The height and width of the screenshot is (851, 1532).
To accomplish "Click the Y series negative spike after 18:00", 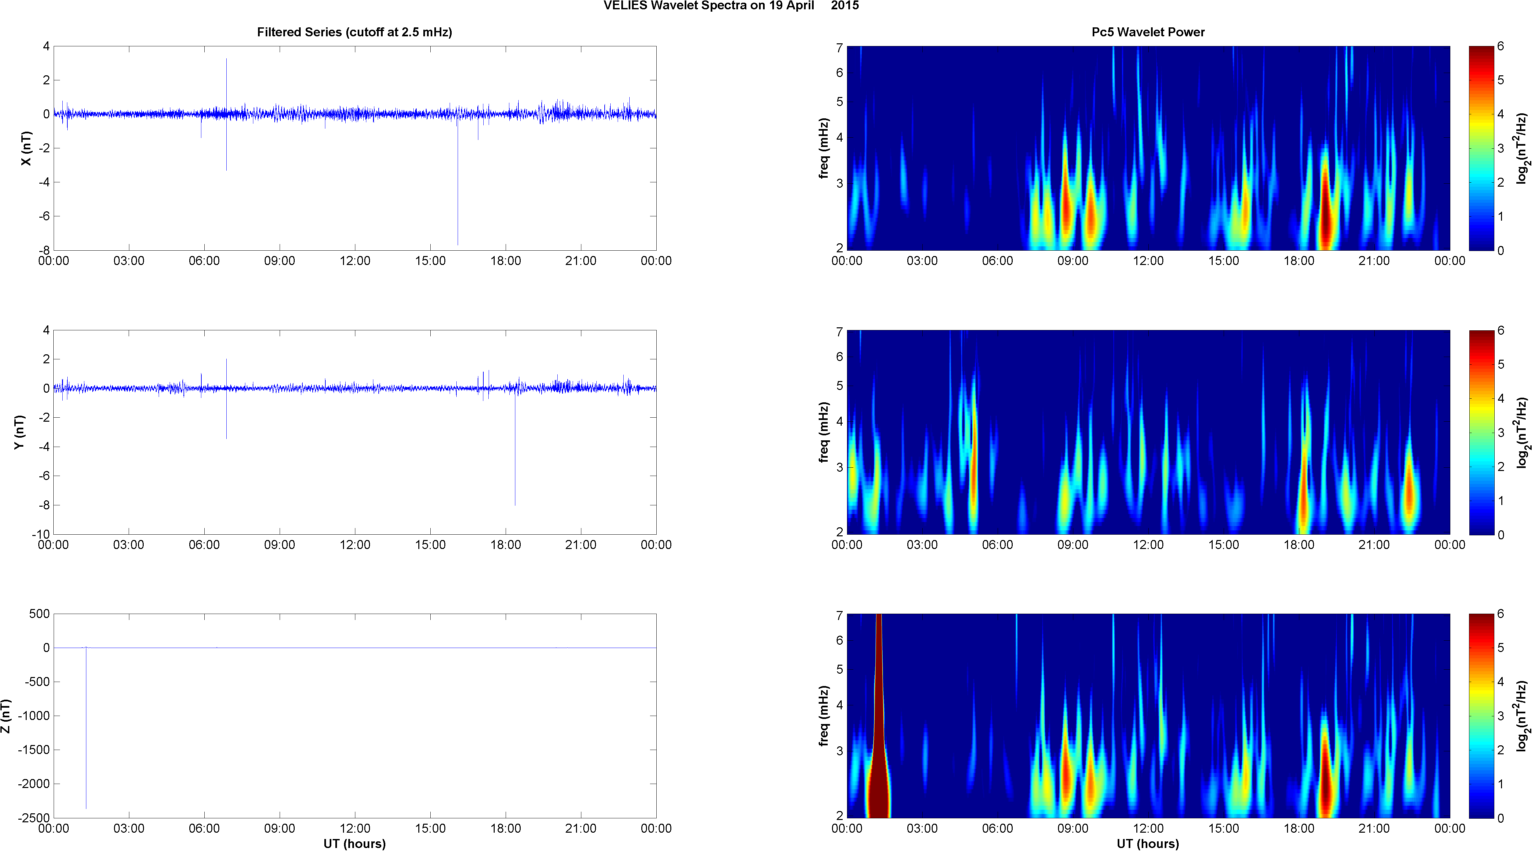I will 515,447.
